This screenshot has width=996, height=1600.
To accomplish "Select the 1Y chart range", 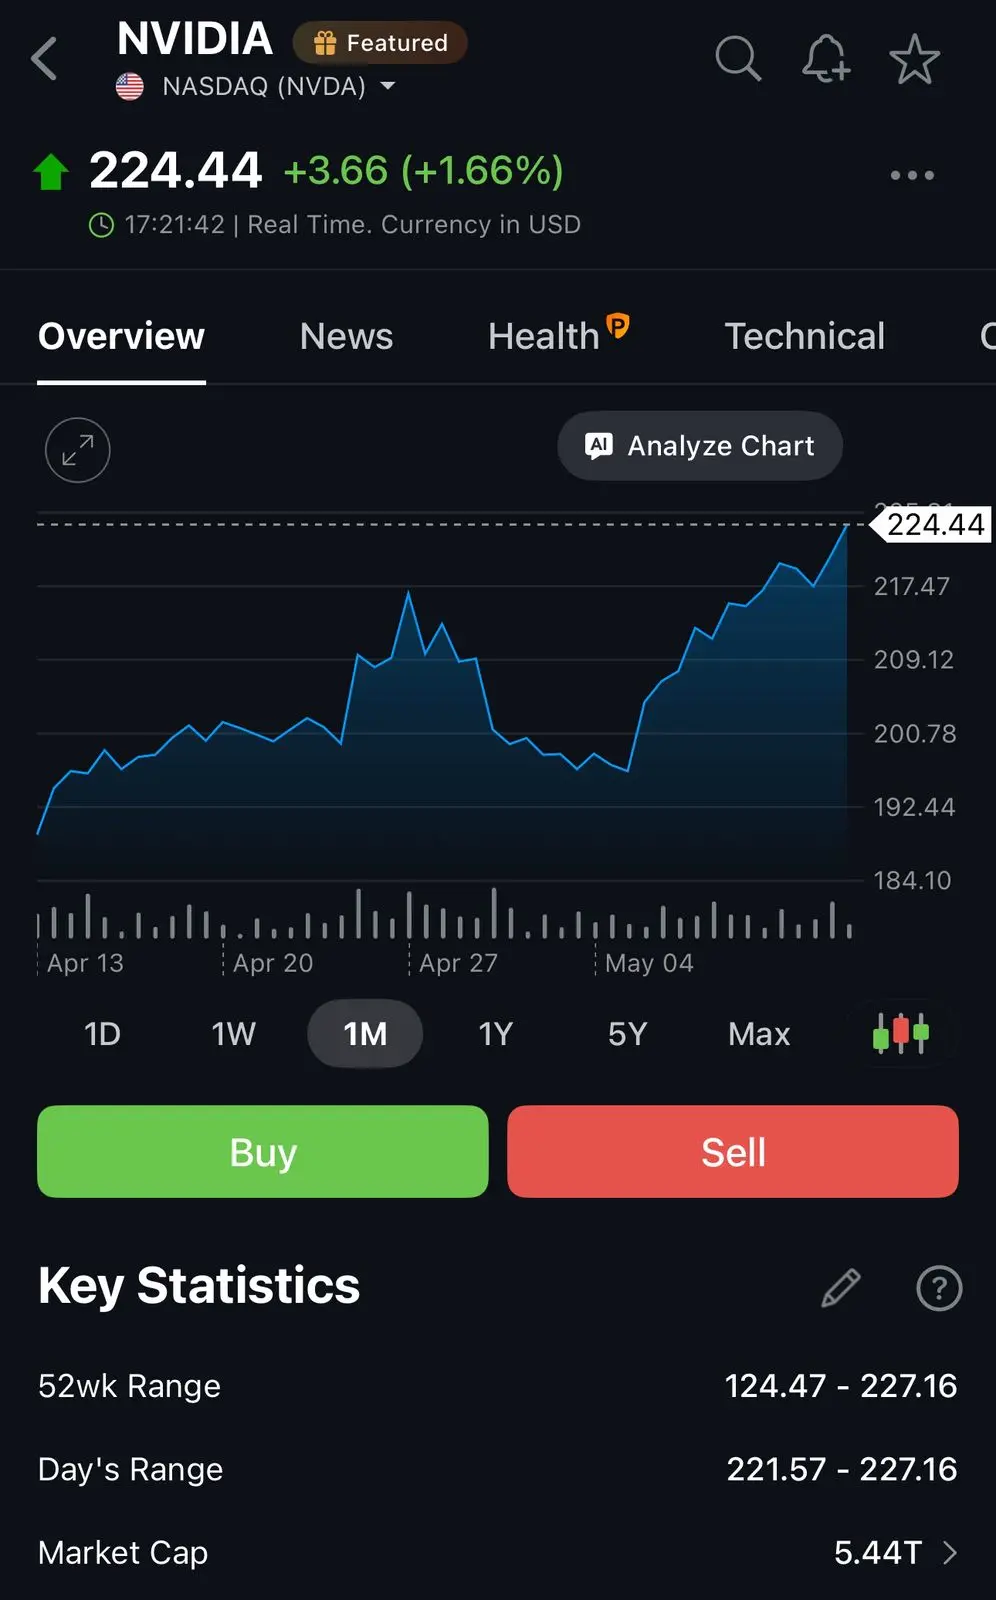I will click(x=496, y=1033).
